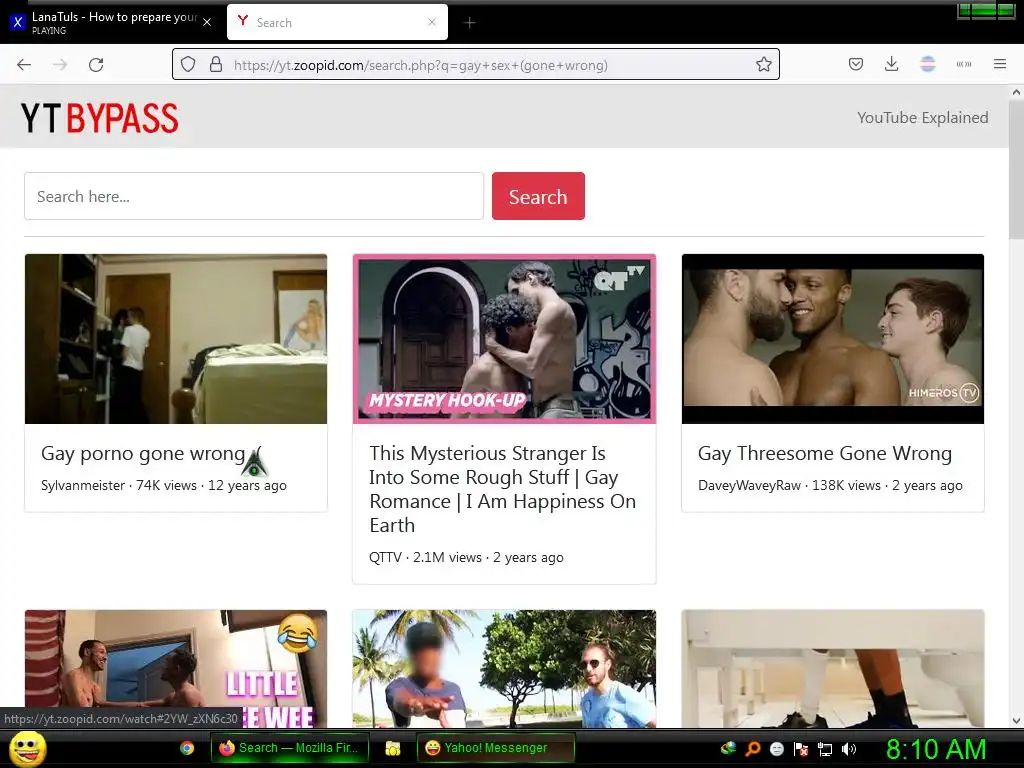Click the scrollbar up arrow
This screenshot has height=768, width=1024.
point(1016,92)
